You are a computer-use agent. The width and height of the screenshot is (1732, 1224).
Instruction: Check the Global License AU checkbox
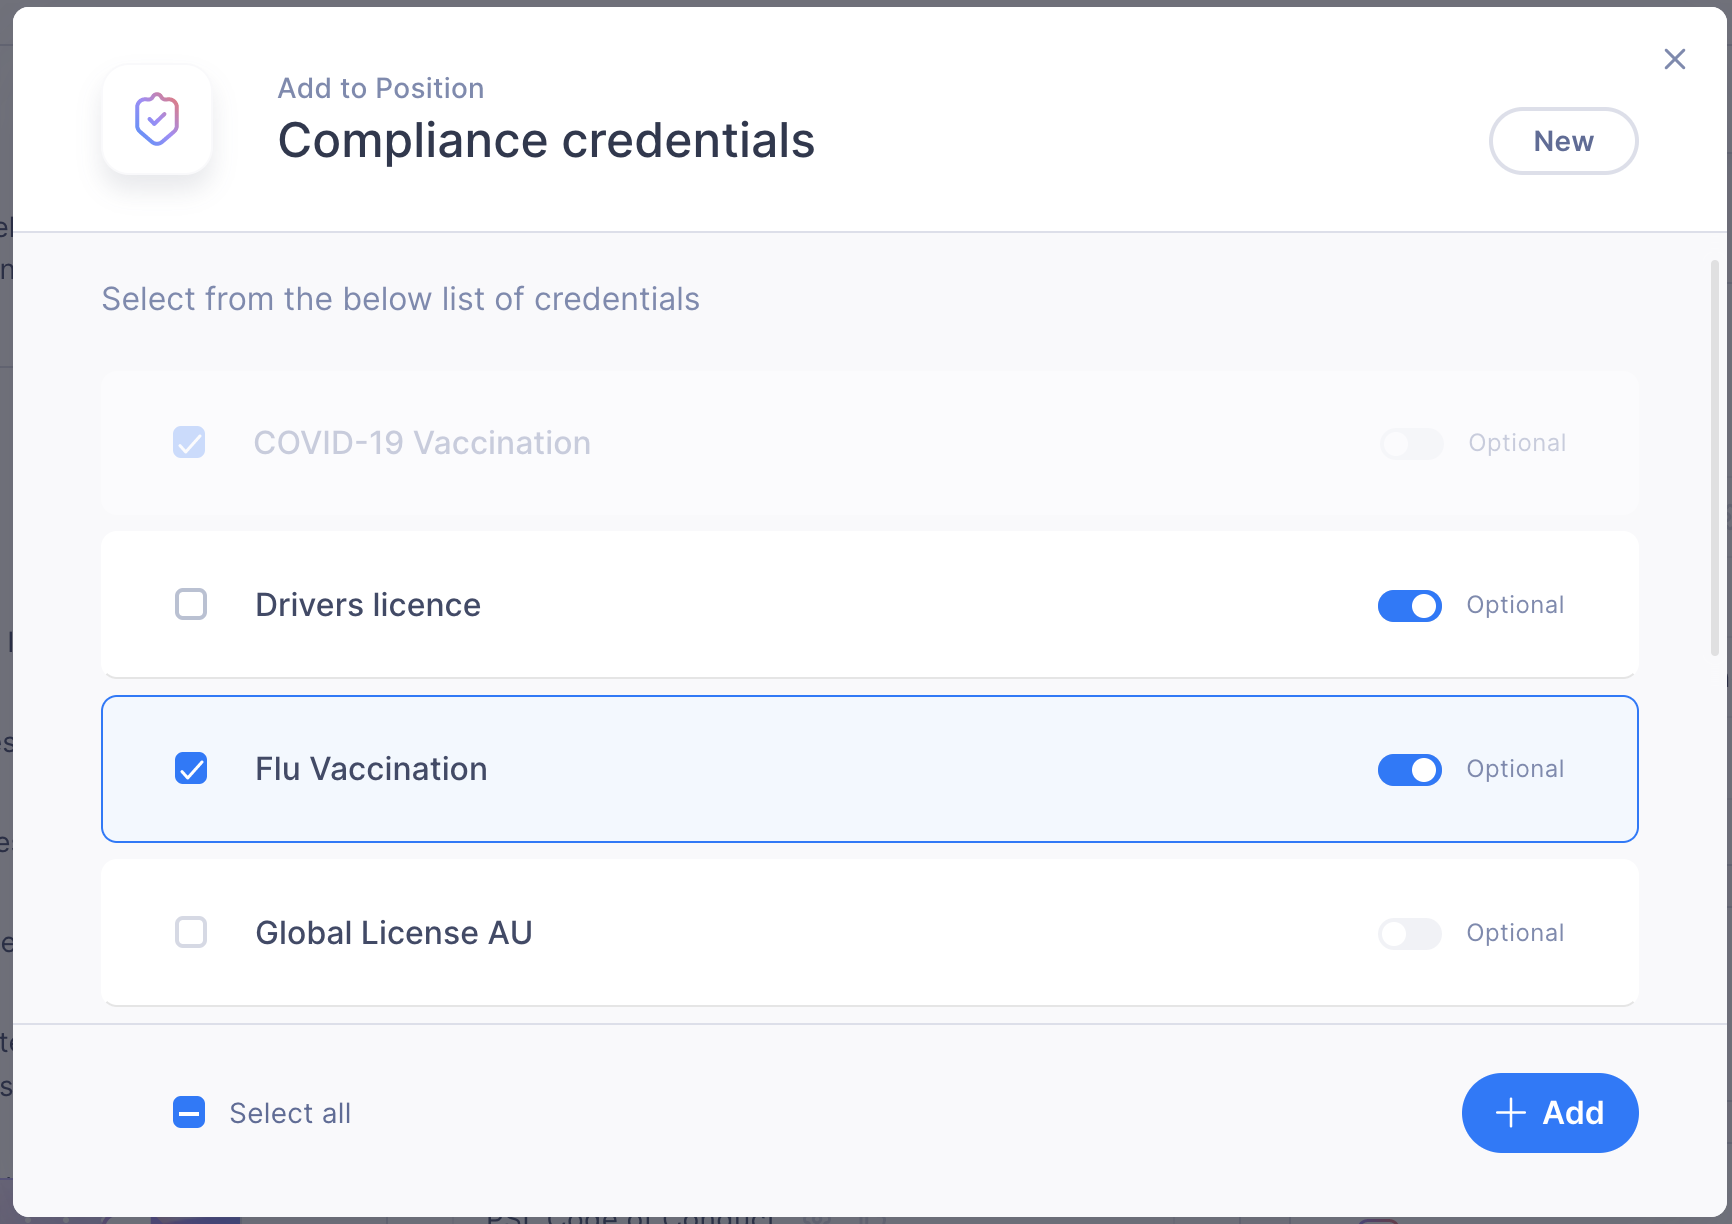(191, 932)
